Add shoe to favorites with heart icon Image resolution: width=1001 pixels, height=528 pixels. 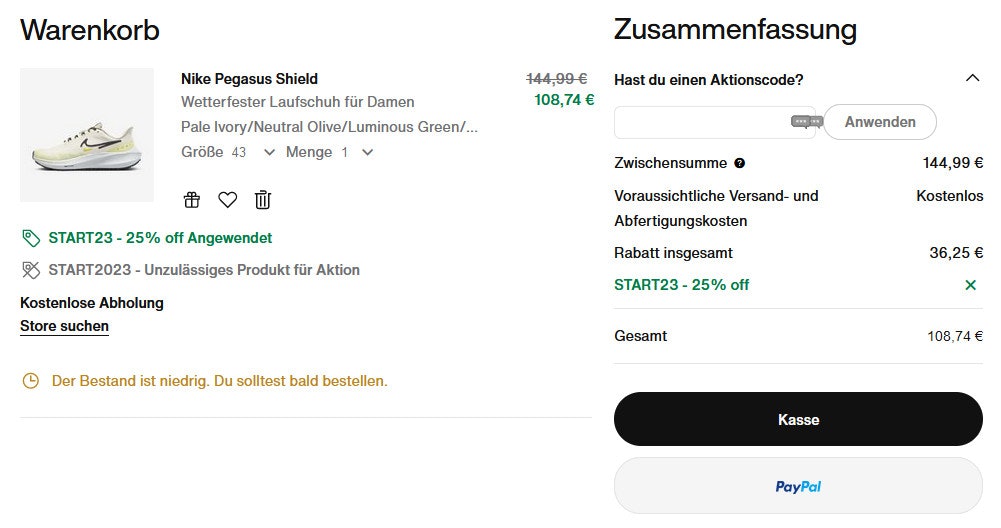[x=227, y=200]
